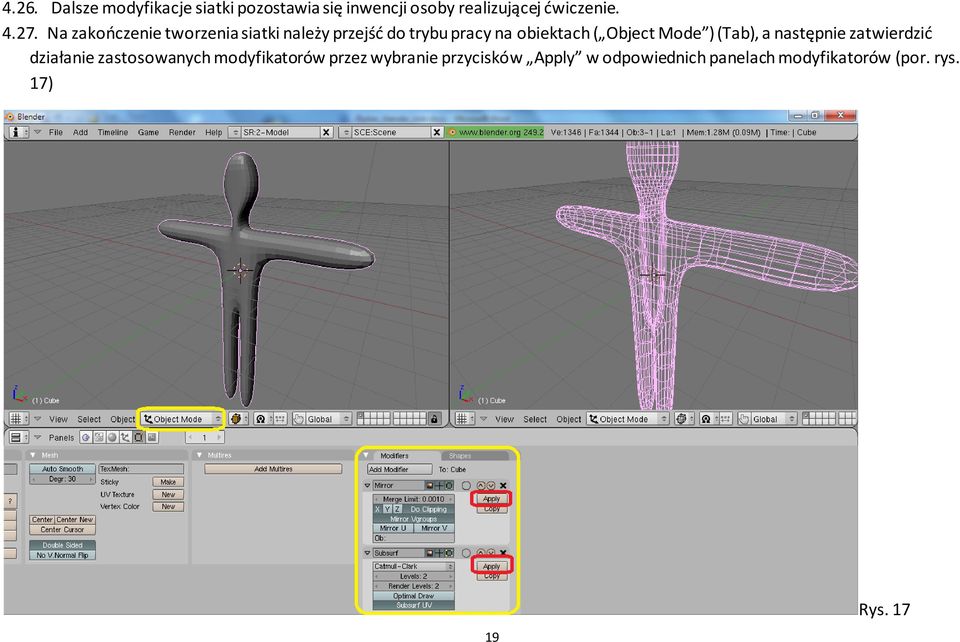Adjust Subsurf Render Levels: 2 field
Viewport: 960px width, 642px height.
414,586
